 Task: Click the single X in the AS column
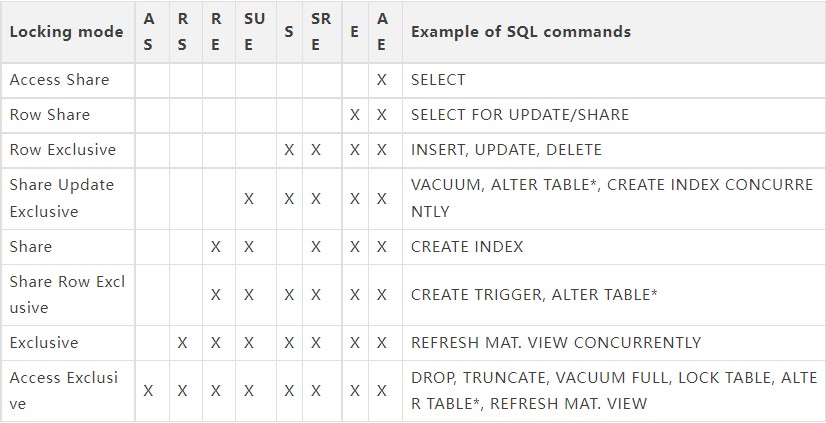149,390
